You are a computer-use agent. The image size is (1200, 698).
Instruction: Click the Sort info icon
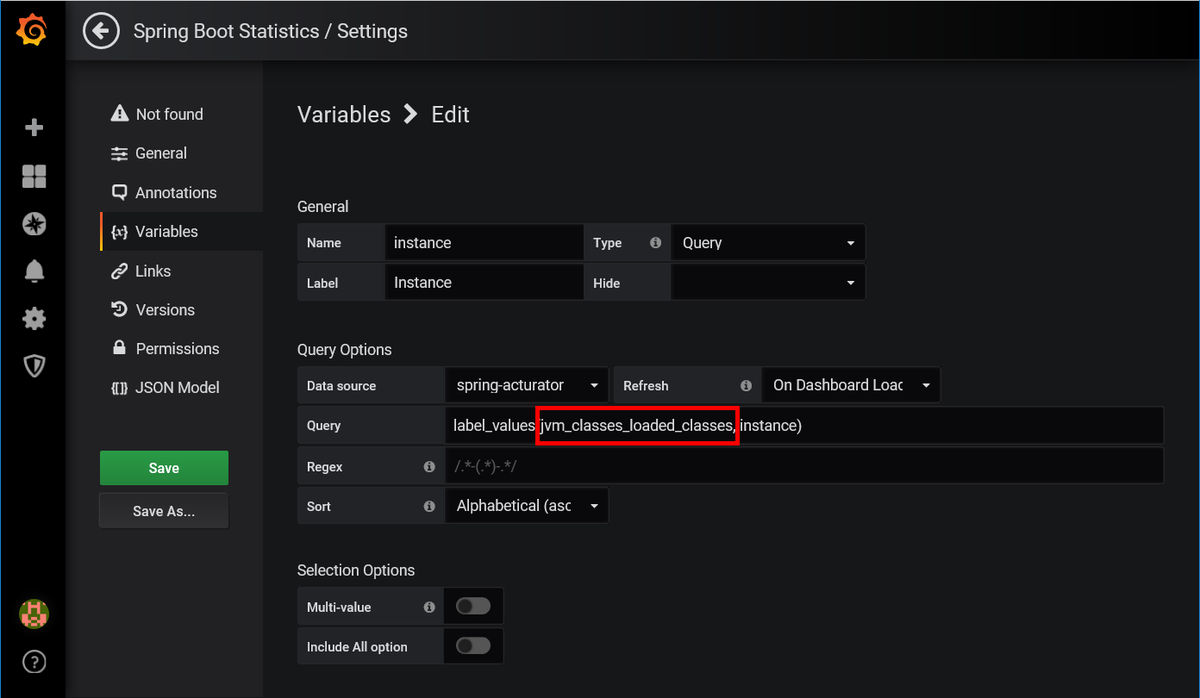[x=429, y=507]
